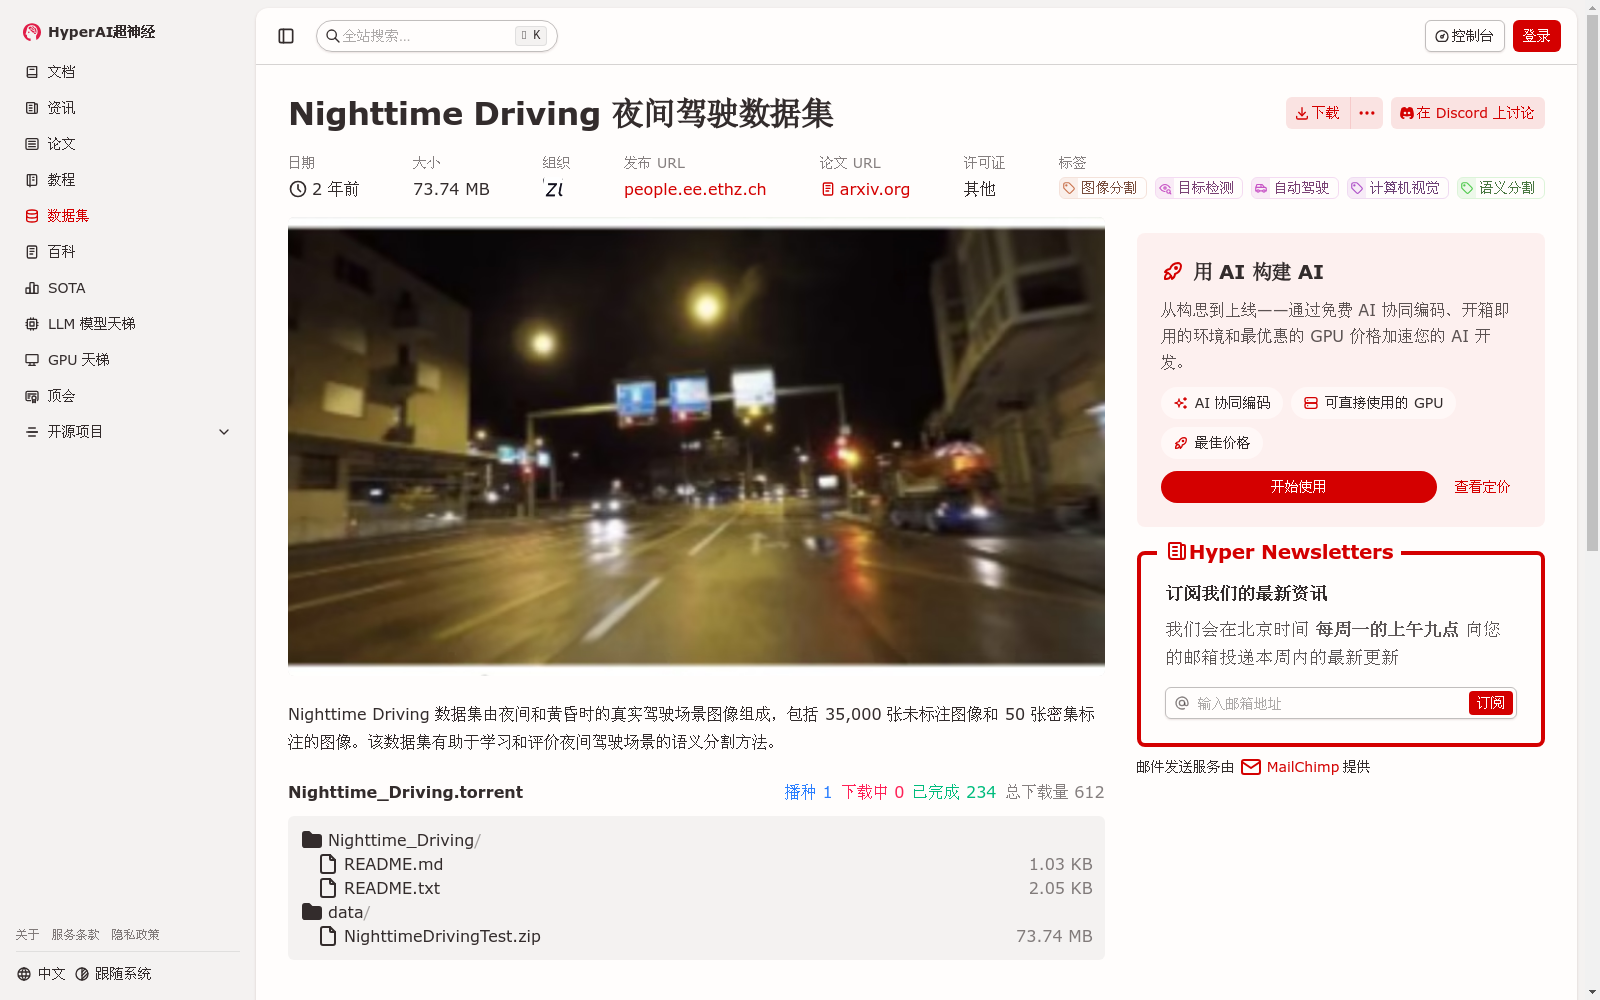
Task: Open 百科 in the sidebar
Action: 128,252
